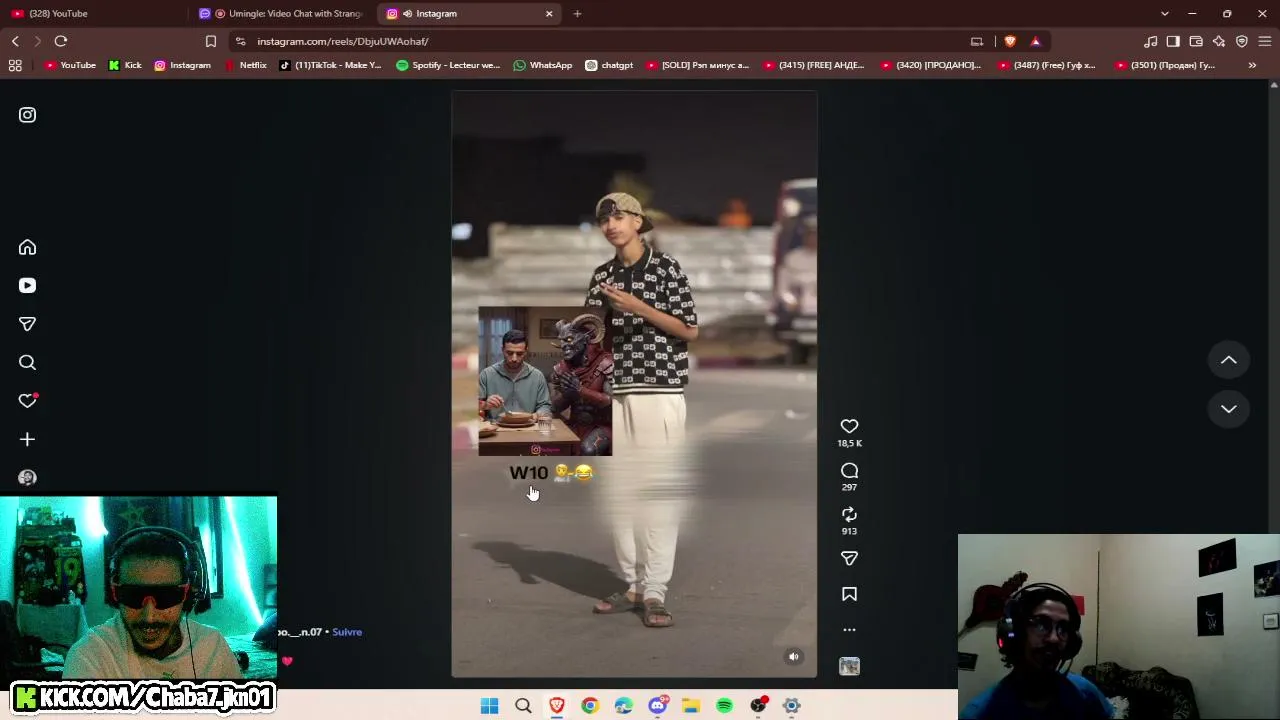Go to the previous reel with up chevron
The width and height of the screenshot is (1280, 720).
point(1228,360)
